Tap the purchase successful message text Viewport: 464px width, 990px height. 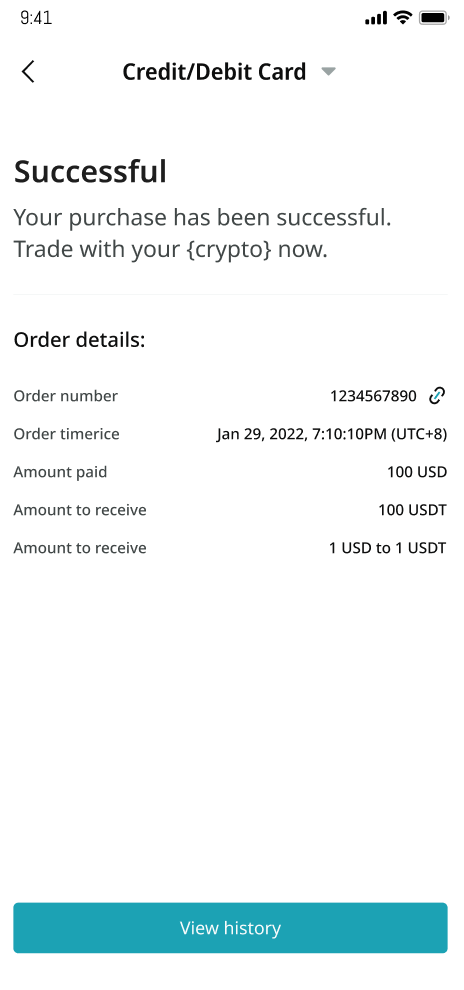click(x=203, y=234)
